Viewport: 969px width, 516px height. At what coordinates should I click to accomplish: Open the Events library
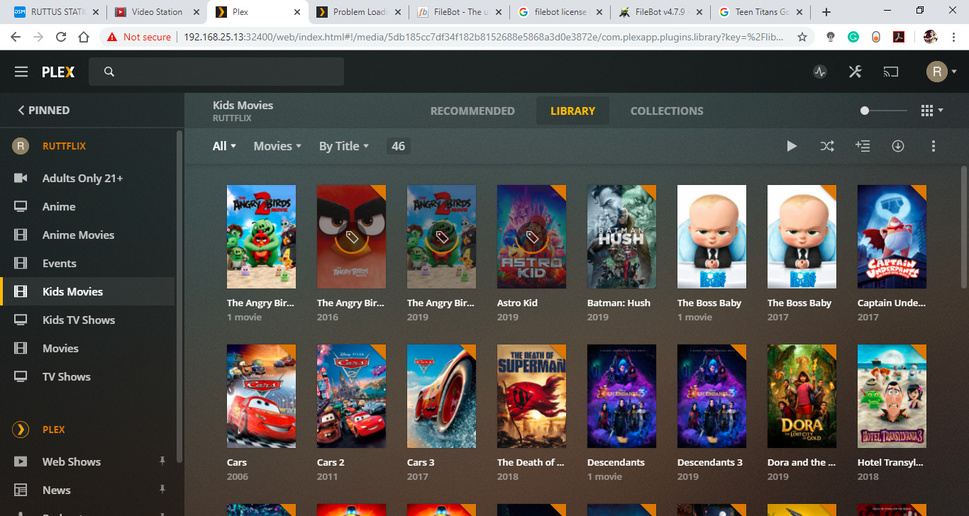tap(59, 263)
